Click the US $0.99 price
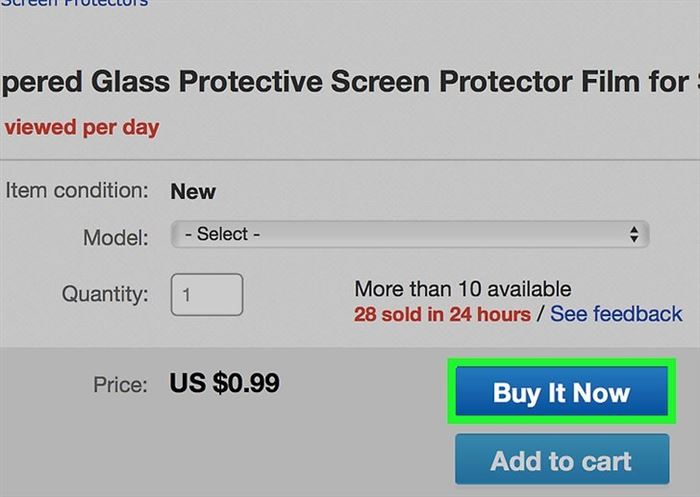 [x=225, y=383]
